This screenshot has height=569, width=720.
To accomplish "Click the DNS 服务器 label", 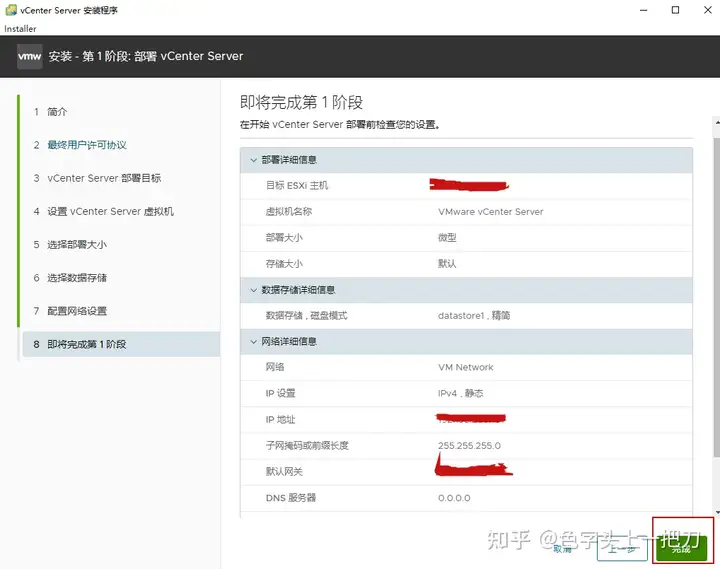I will pyautogui.click(x=291, y=498).
